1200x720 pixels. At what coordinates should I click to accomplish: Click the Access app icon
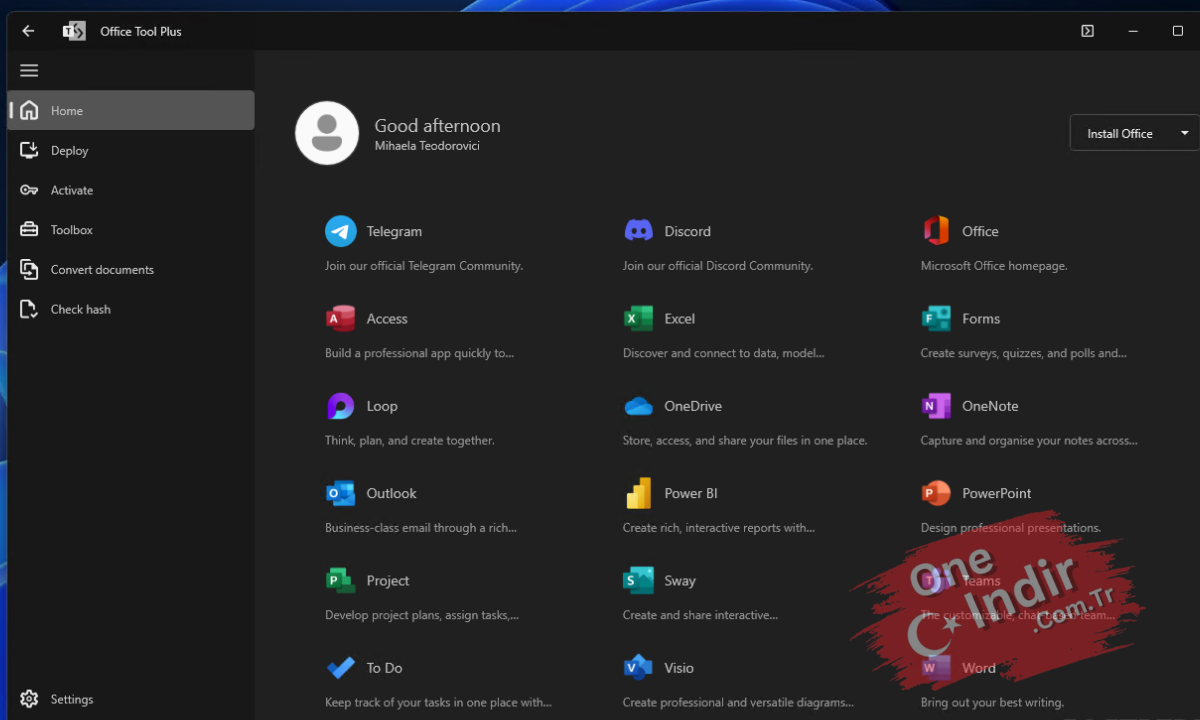[341, 318]
